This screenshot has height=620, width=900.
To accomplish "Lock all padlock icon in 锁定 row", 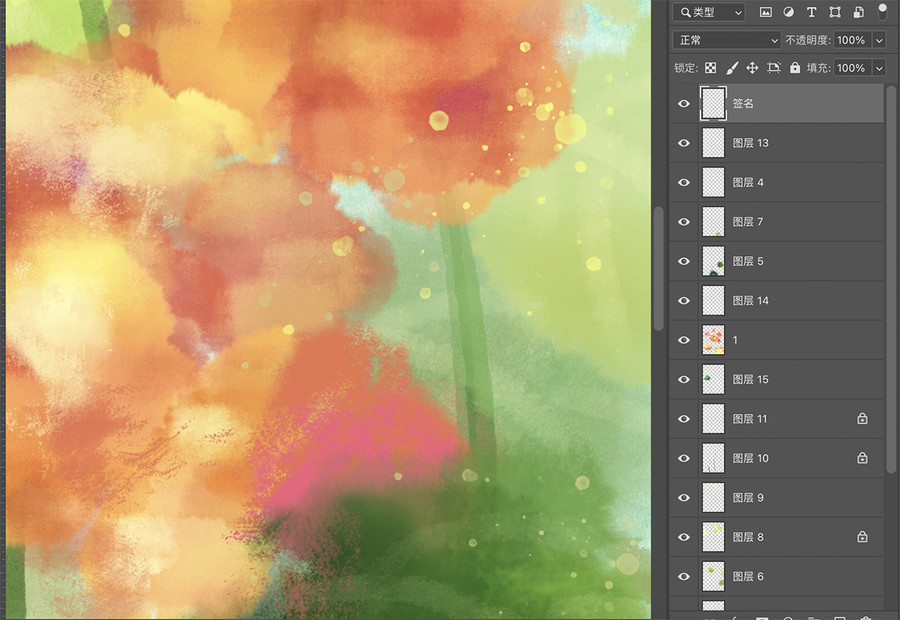I will (x=795, y=68).
